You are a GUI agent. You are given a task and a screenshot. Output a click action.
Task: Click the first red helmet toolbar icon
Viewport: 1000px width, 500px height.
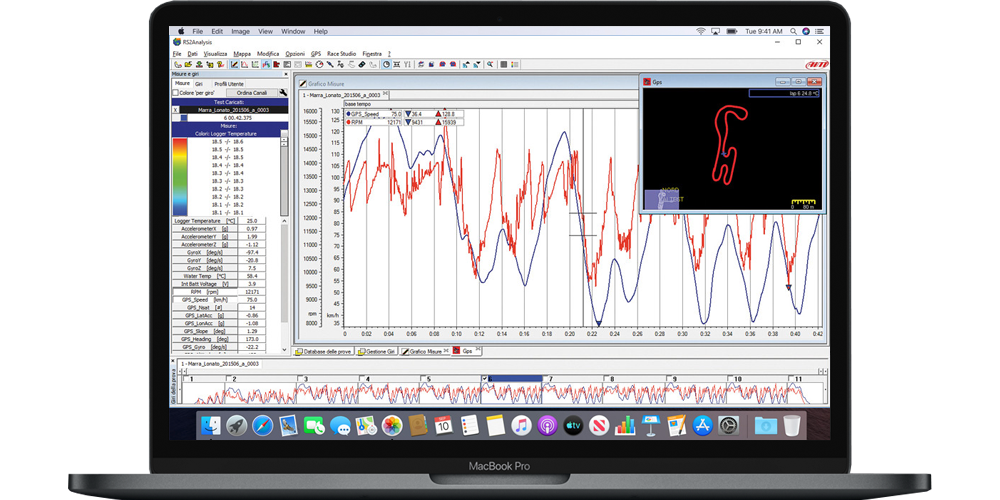click(442, 64)
